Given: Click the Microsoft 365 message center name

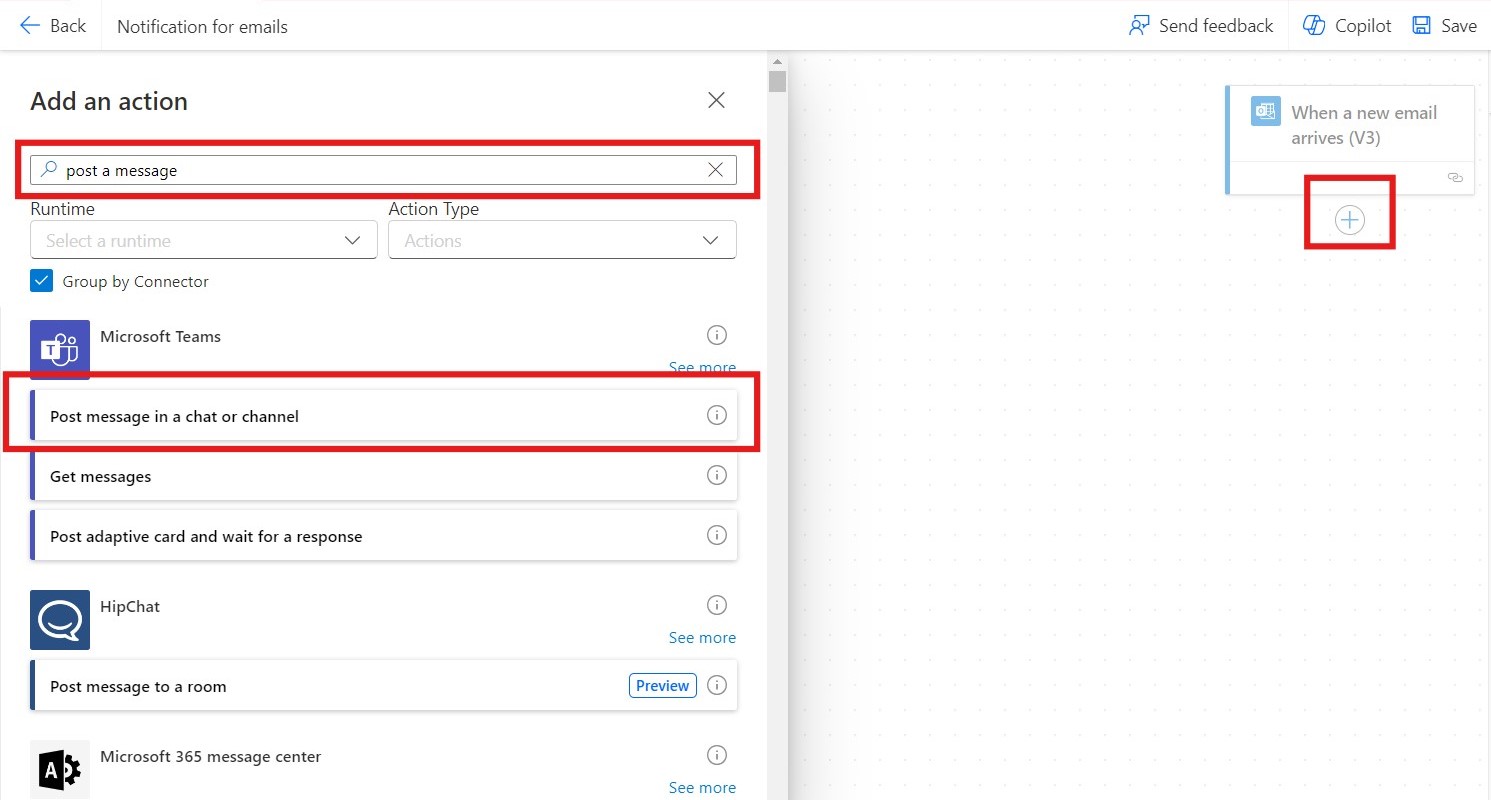Looking at the screenshot, I should (211, 756).
